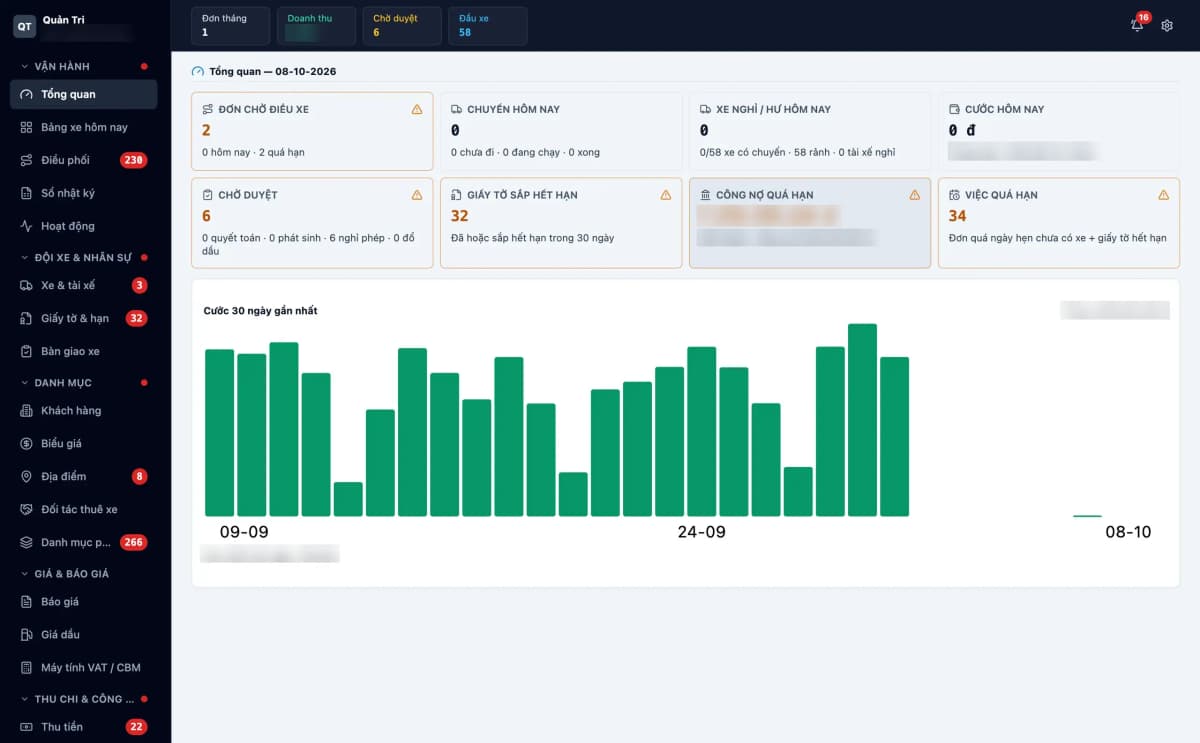This screenshot has width=1200, height=743.
Task: Open the ĐƠN CHỜ ĐIỀU XE card
Action: (x=312, y=131)
